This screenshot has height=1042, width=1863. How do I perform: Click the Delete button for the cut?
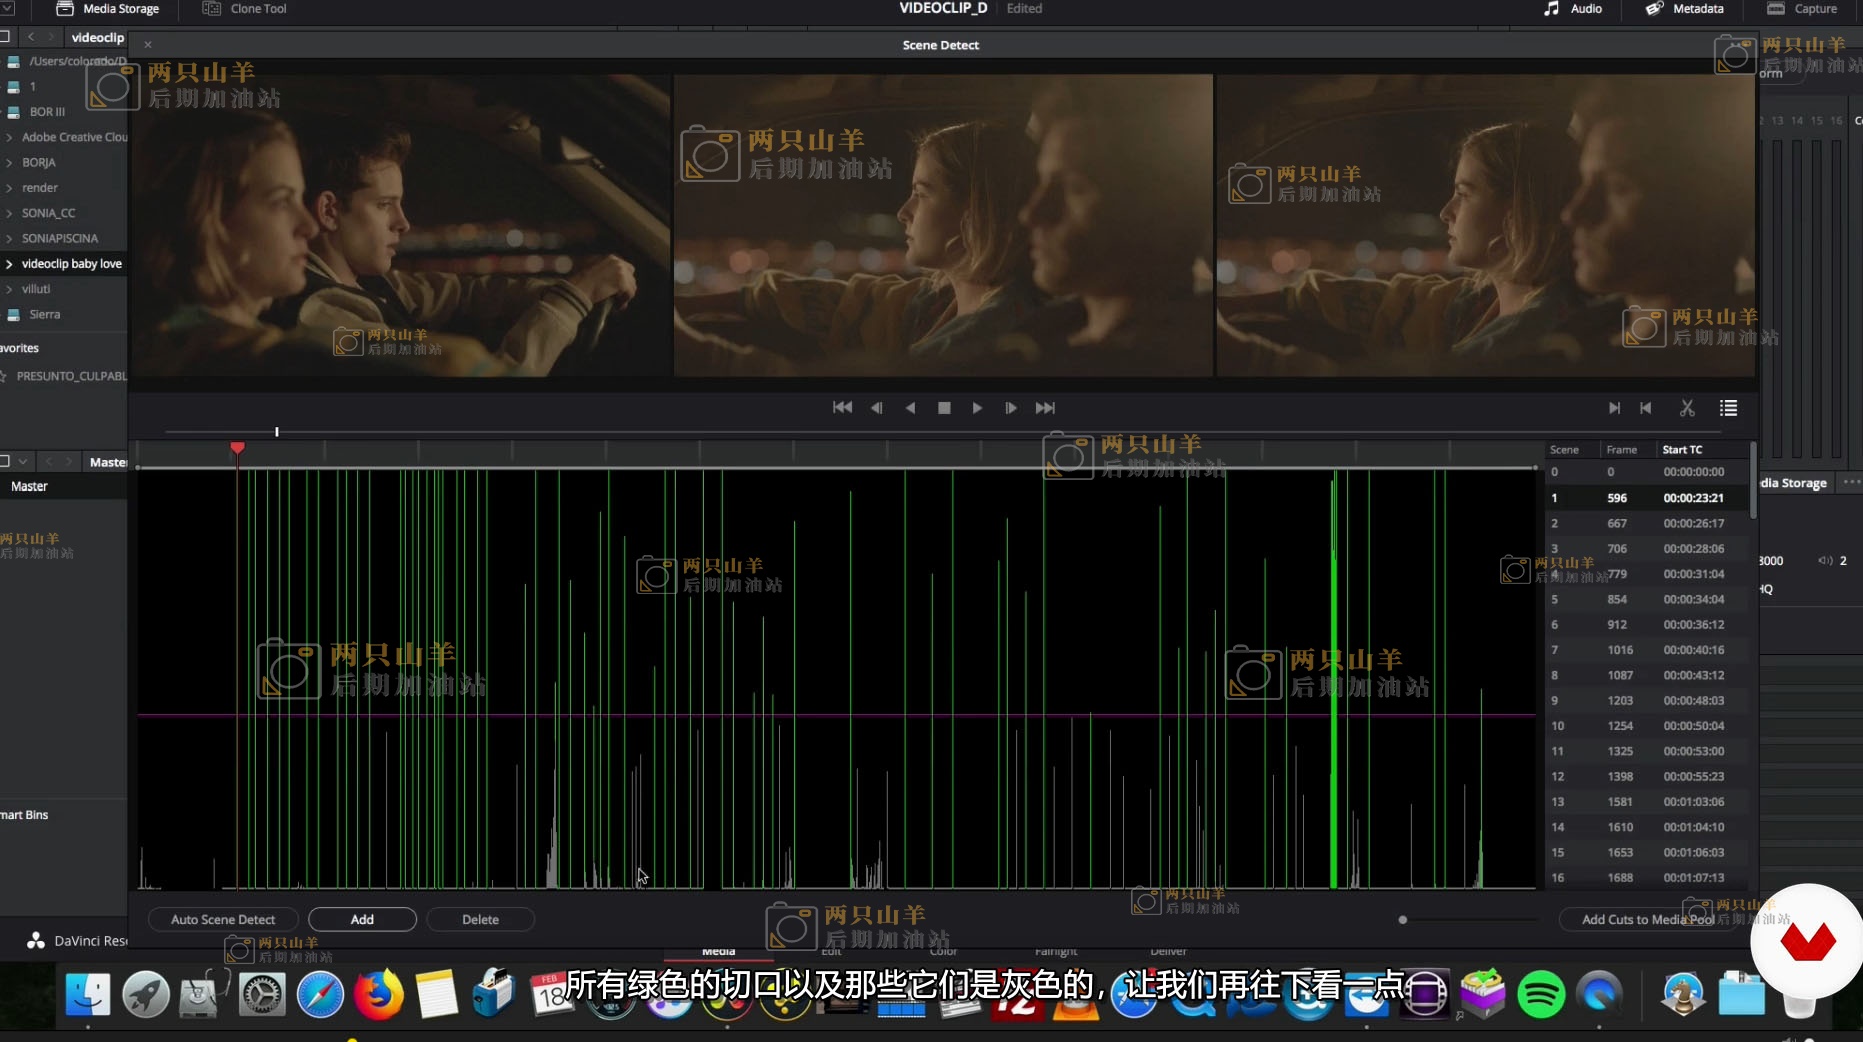point(480,919)
